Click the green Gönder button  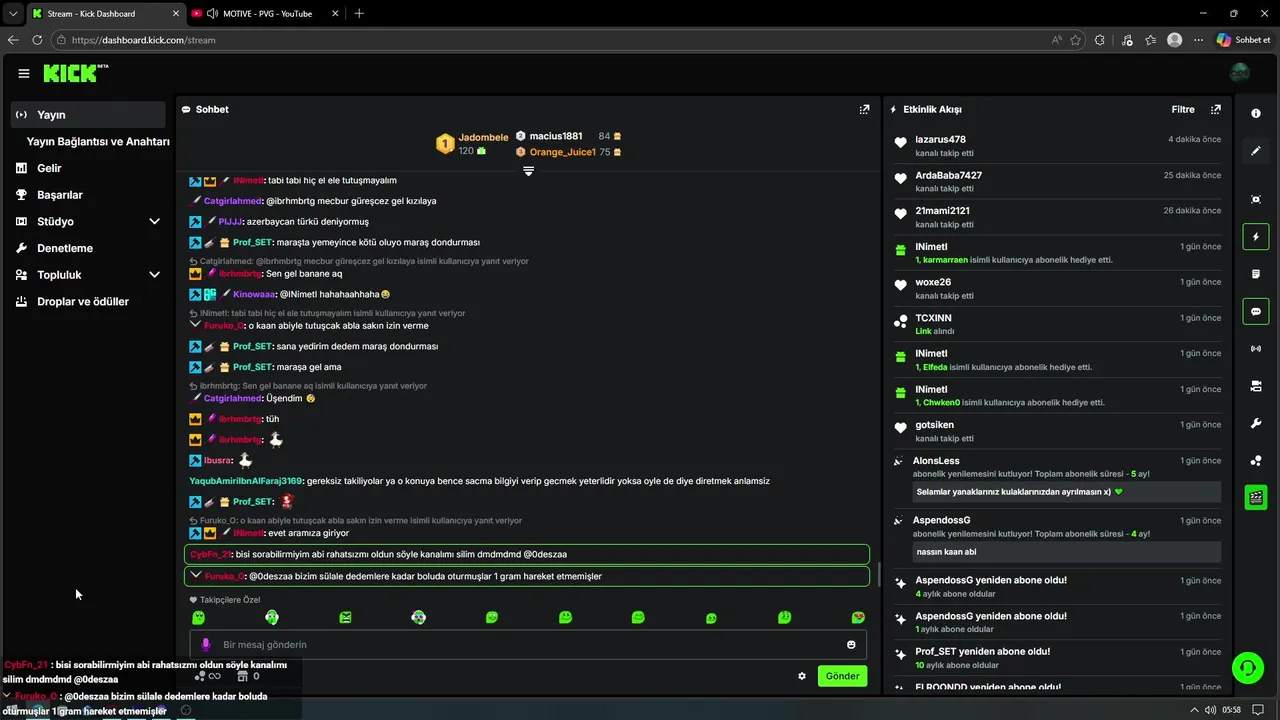click(x=842, y=676)
